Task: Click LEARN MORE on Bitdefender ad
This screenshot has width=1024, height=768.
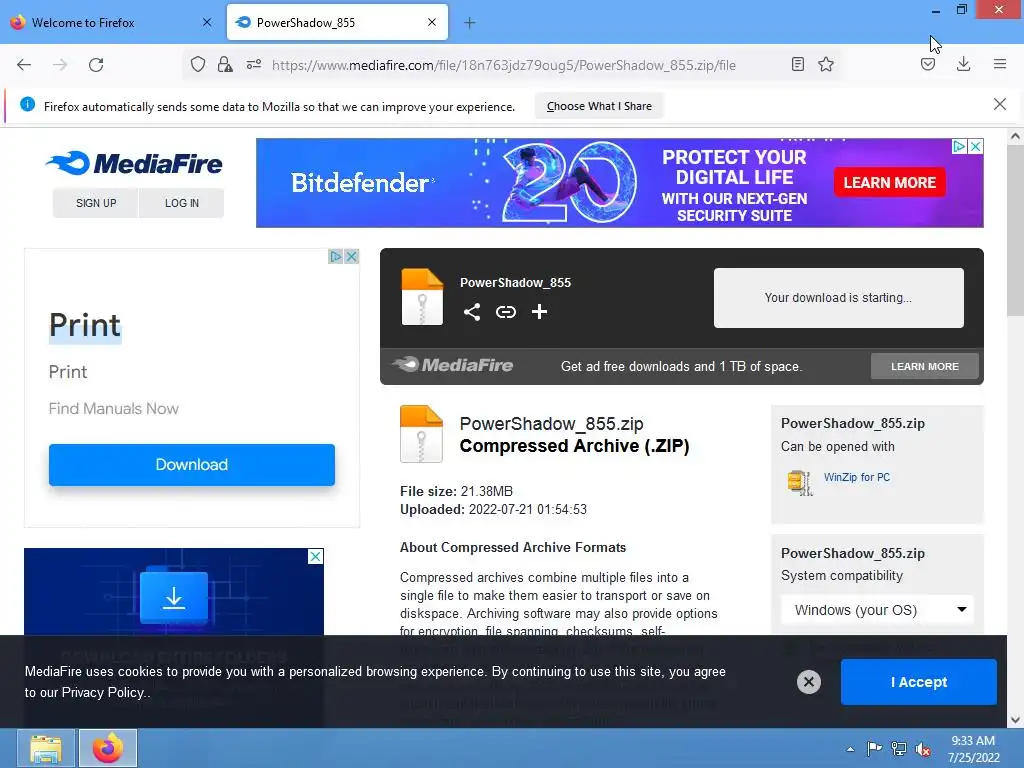Action: point(889,183)
